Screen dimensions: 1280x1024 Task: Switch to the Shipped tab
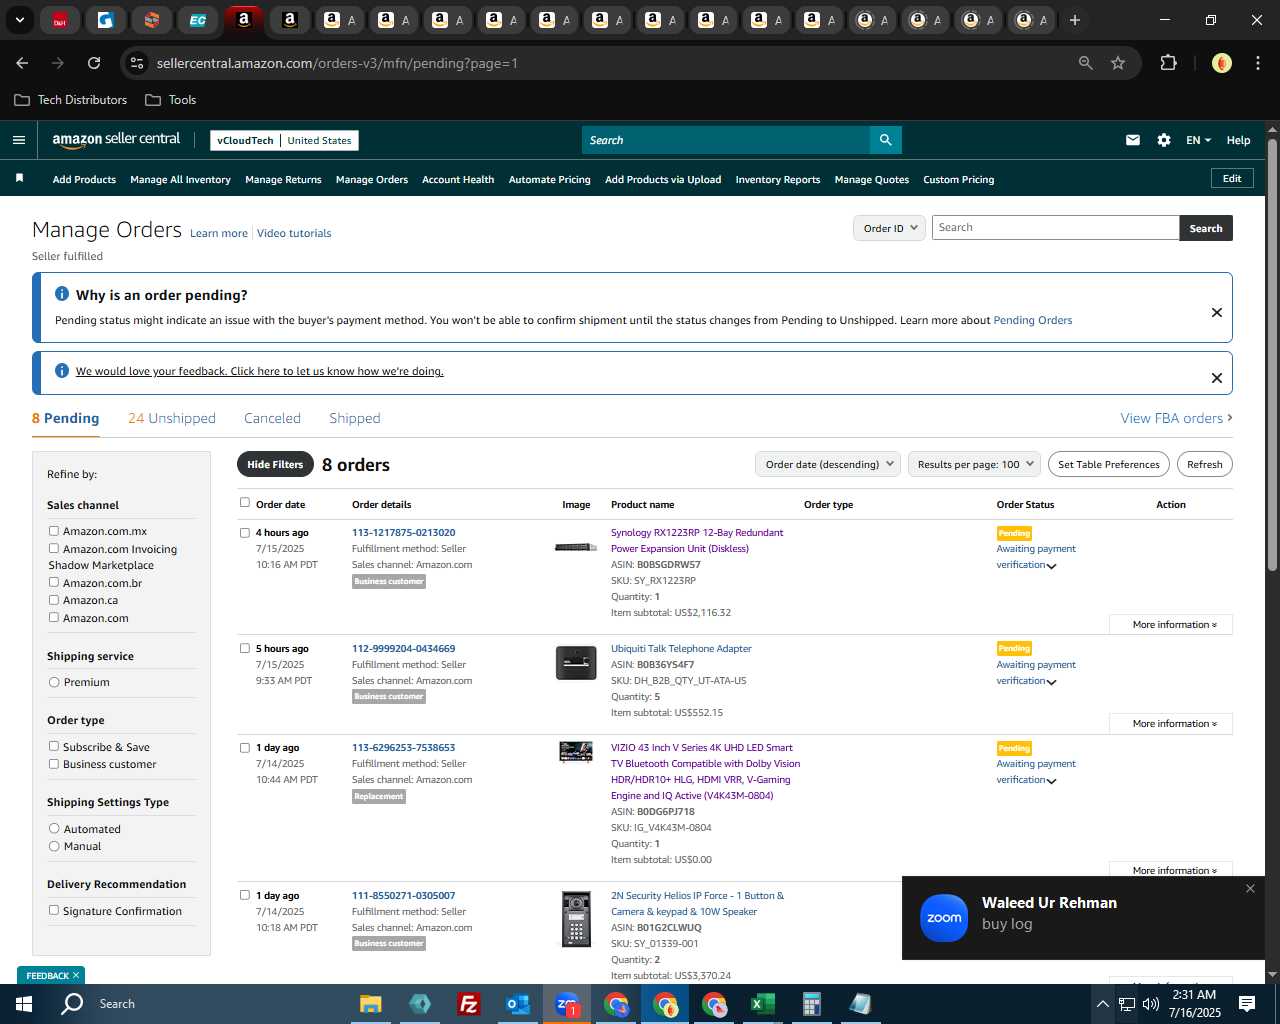click(355, 418)
